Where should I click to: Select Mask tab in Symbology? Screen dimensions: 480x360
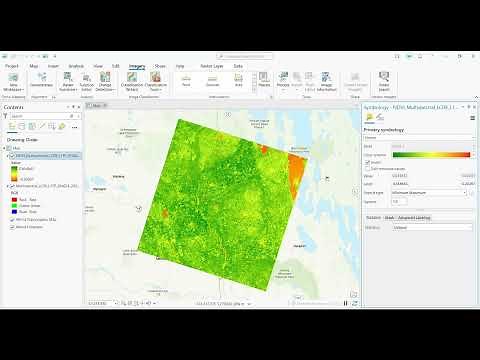point(389,218)
